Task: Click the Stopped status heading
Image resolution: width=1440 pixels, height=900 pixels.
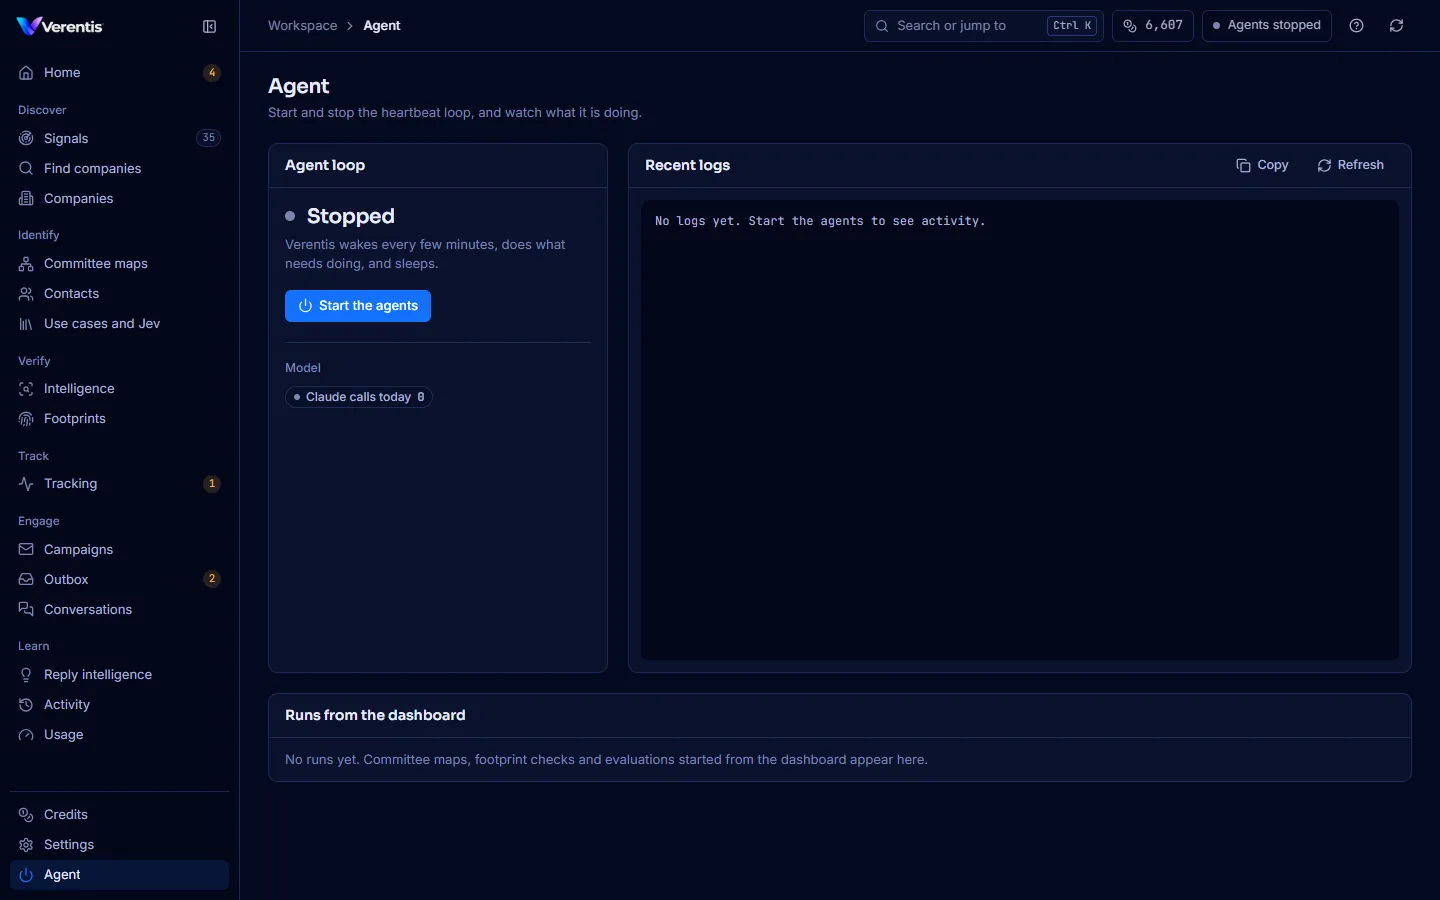Action: [x=351, y=216]
